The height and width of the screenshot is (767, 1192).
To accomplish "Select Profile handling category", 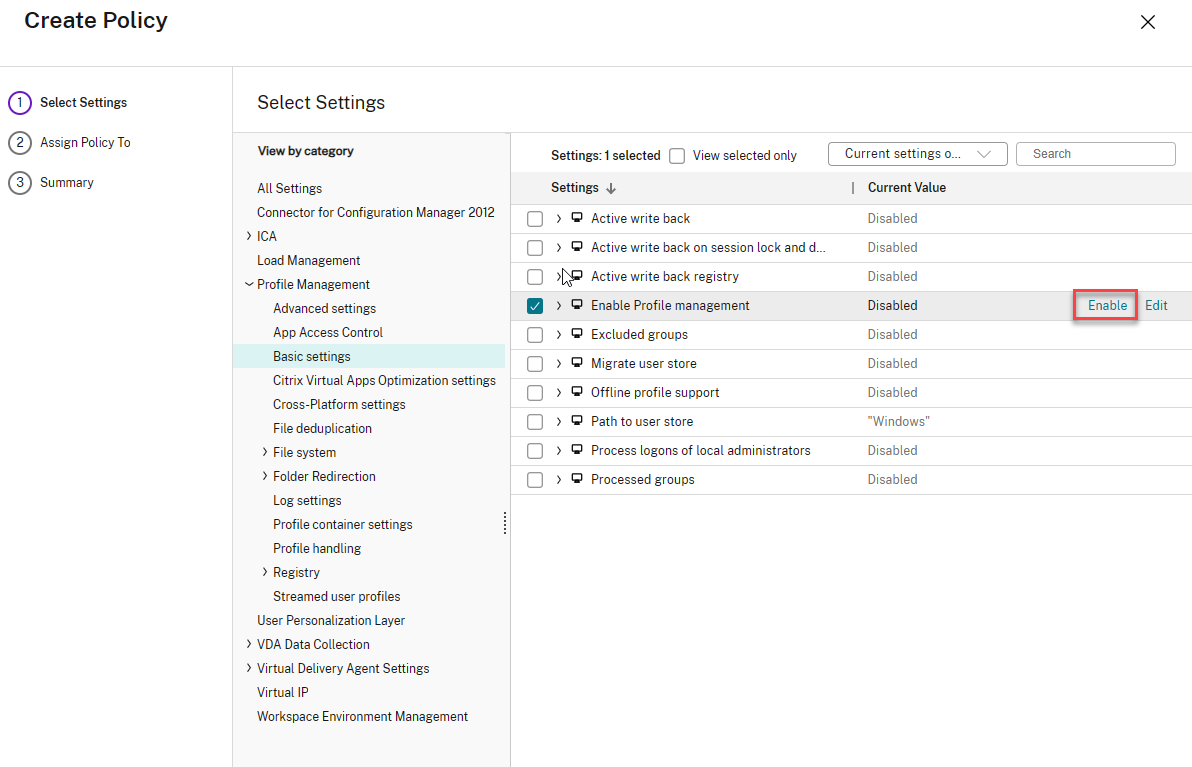I will (x=317, y=548).
